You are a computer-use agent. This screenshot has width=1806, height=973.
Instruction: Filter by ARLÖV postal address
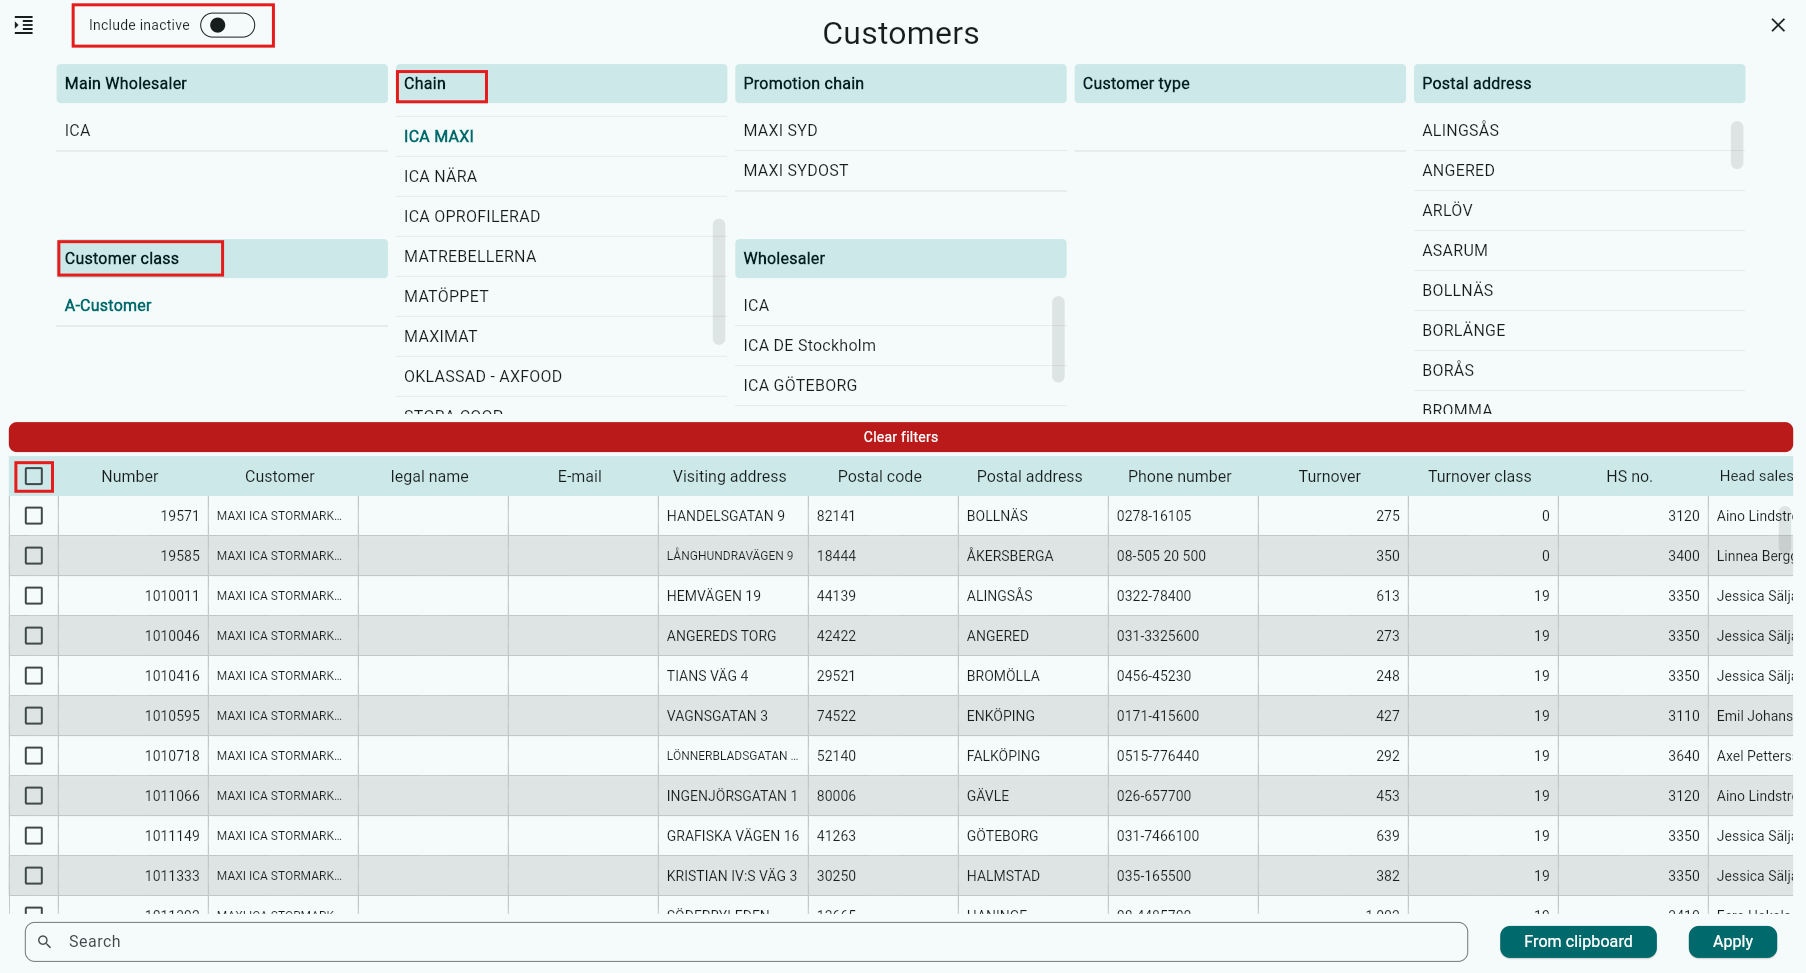pos(1580,211)
